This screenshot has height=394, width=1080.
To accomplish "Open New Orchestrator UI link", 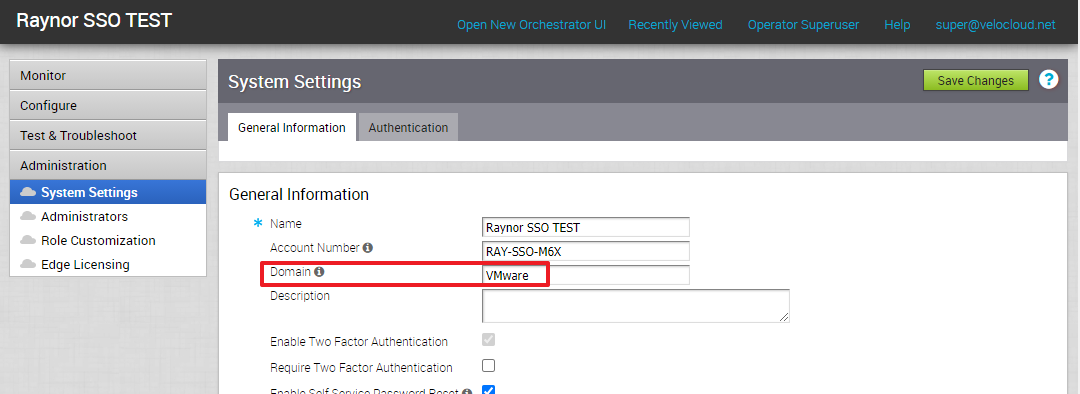I will 532,25.
